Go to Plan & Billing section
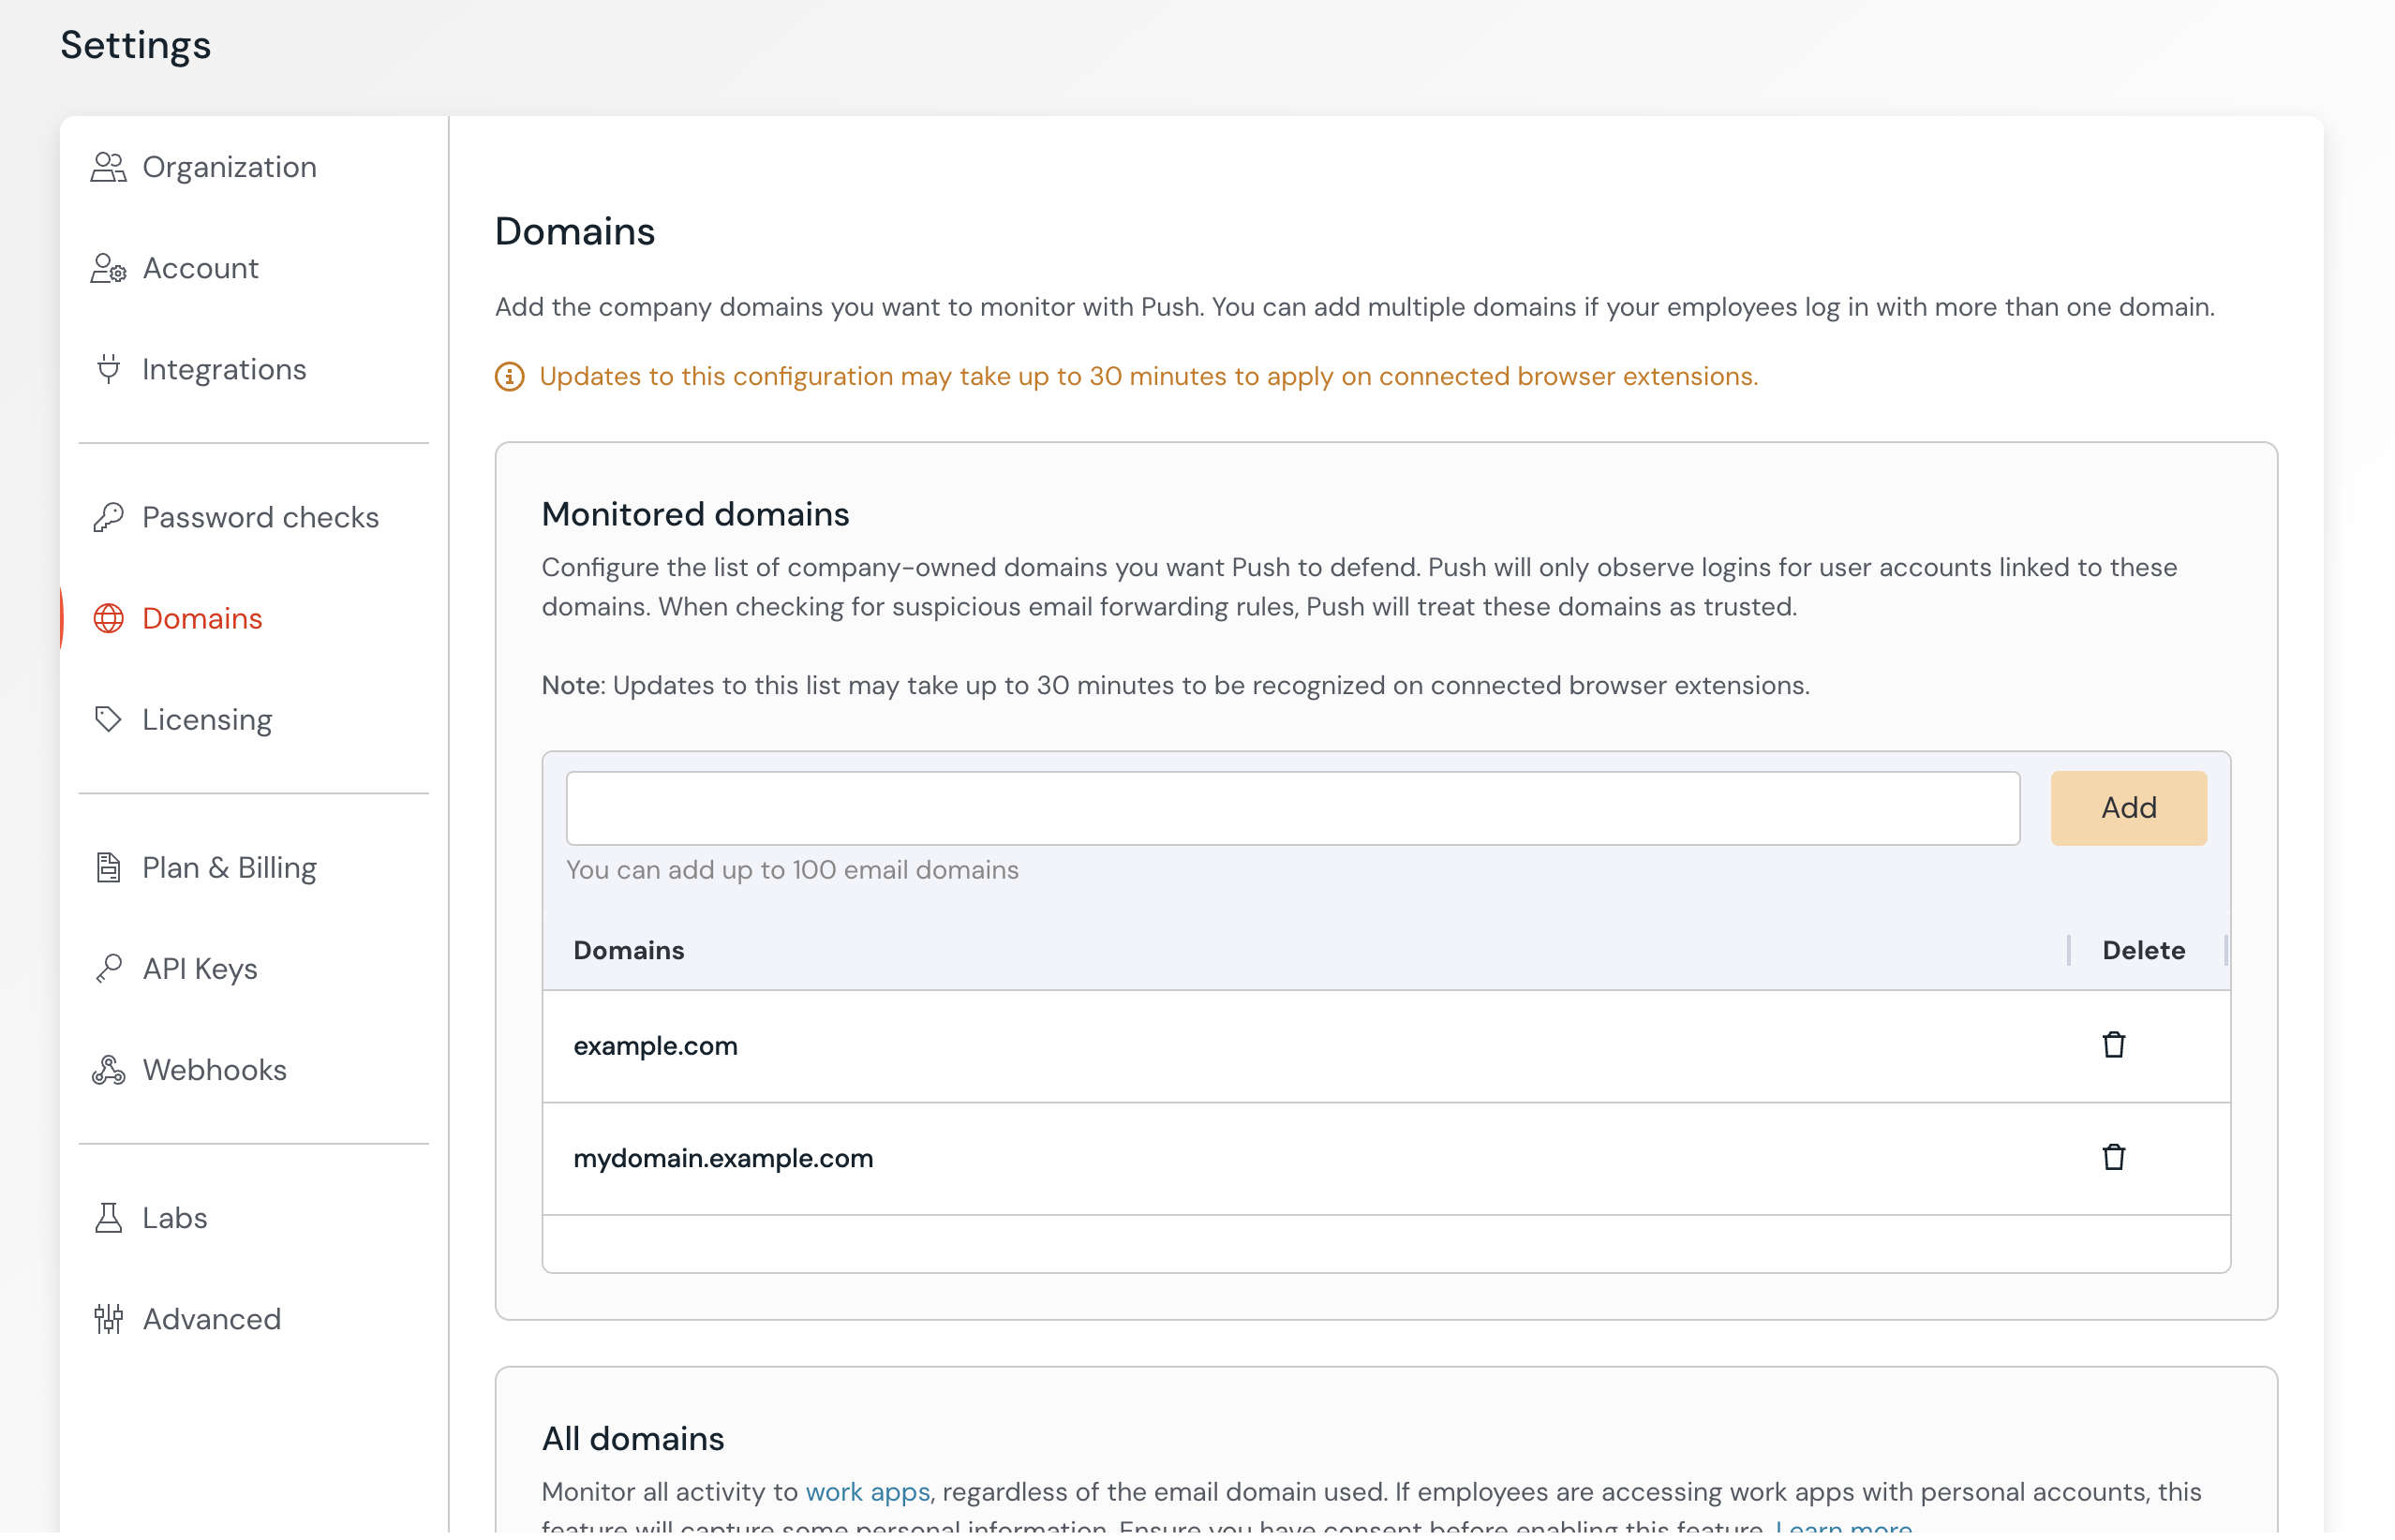2395x1540 pixels. 229,867
